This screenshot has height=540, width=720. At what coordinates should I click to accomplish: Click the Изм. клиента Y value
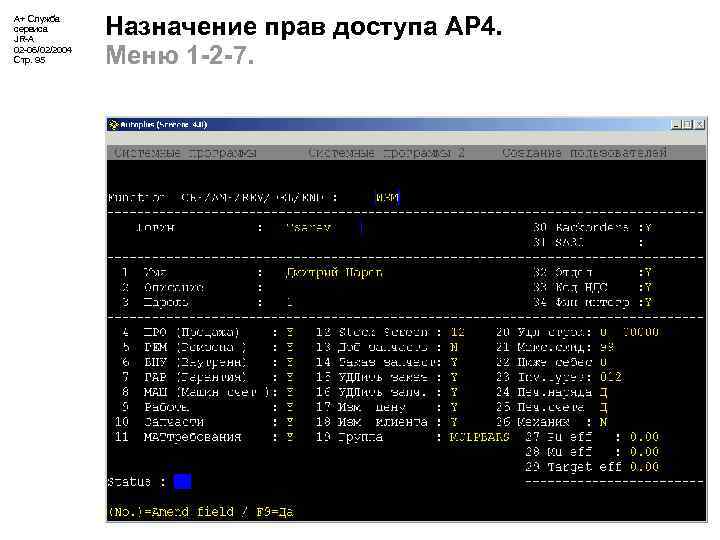(x=454, y=422)
